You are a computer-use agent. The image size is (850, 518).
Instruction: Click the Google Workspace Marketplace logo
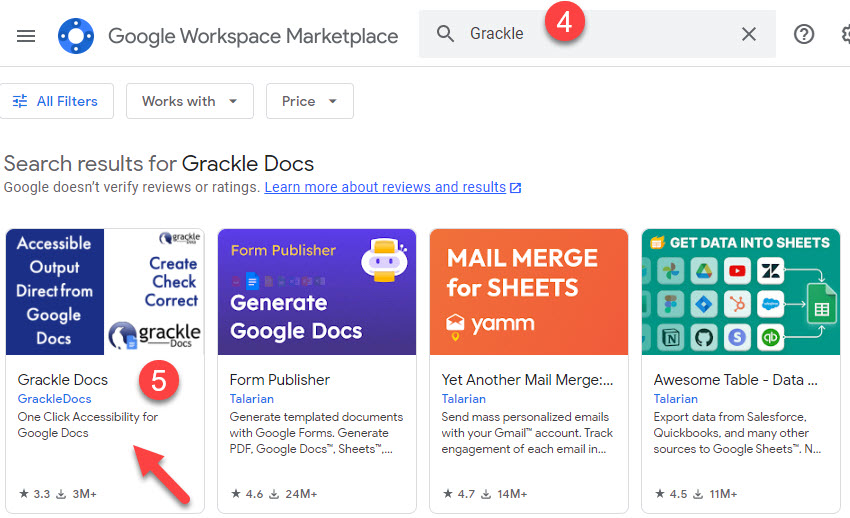click(x=76, y=35)
